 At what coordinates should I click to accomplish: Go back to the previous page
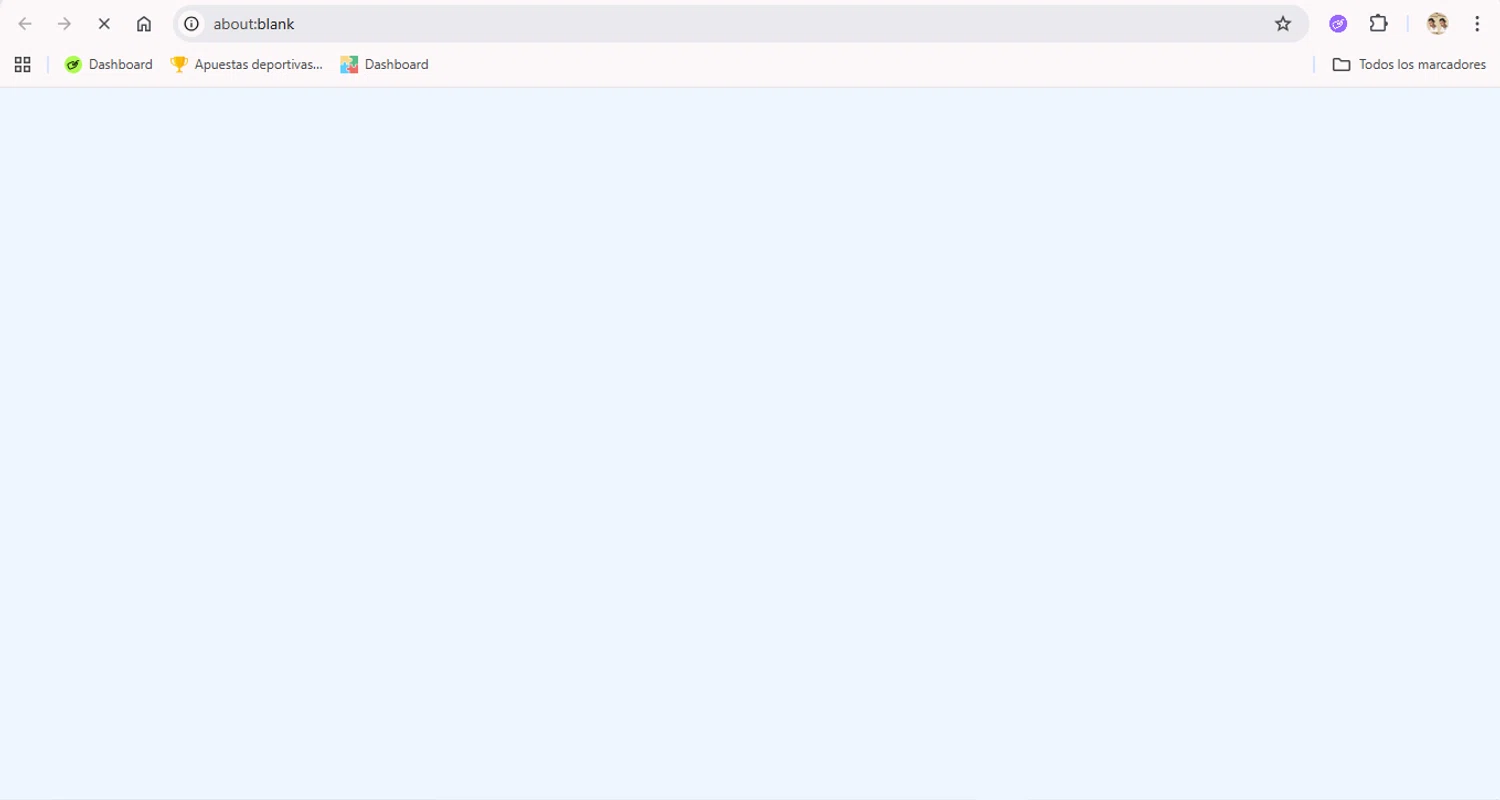(x=25, y=24)
